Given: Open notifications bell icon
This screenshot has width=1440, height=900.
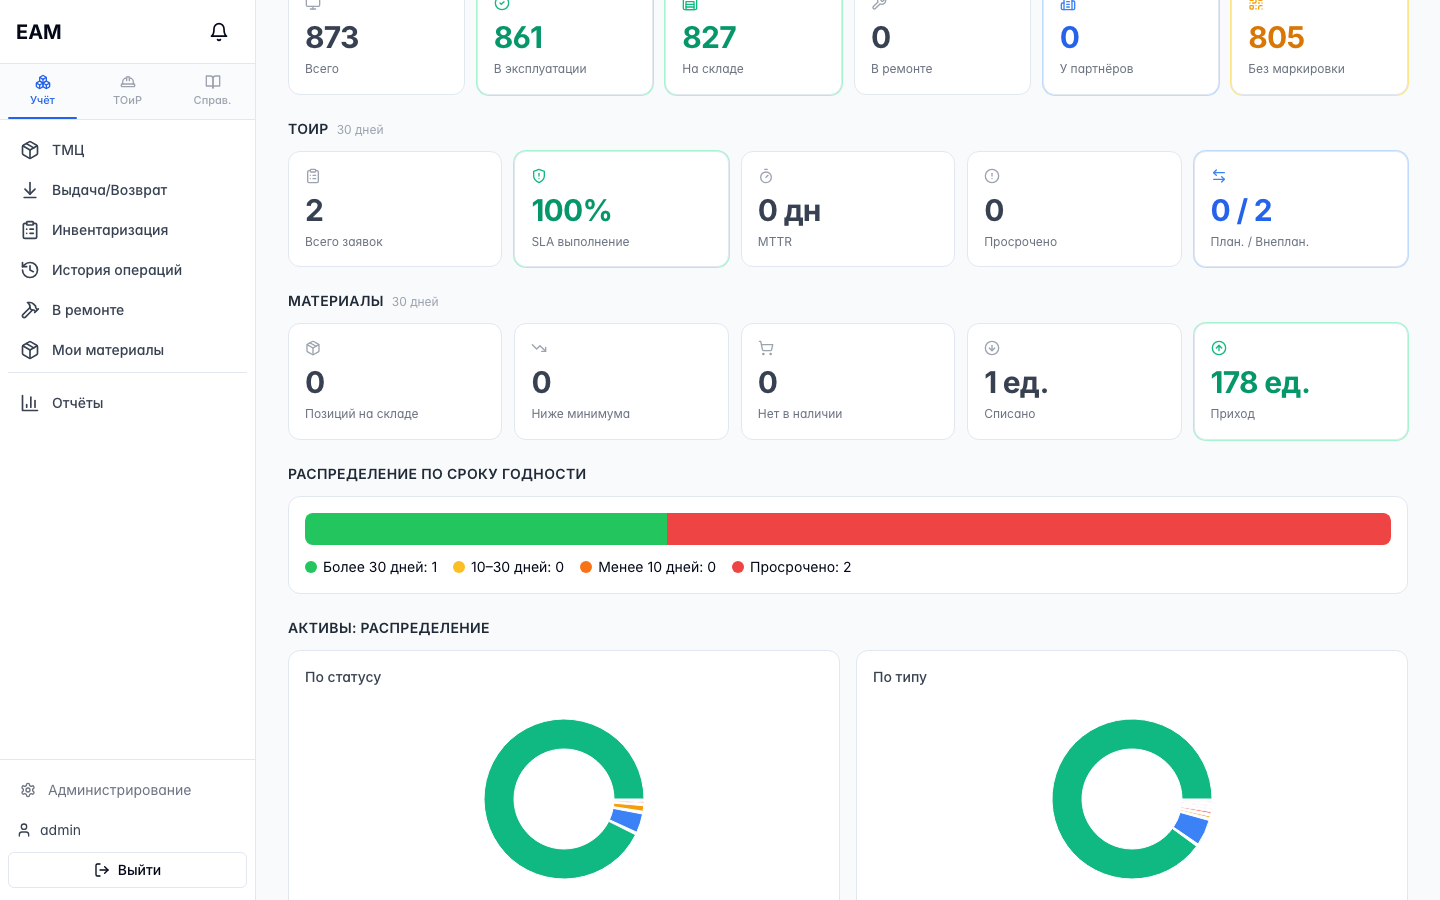Looking at the screenshot, I should 219,32.
